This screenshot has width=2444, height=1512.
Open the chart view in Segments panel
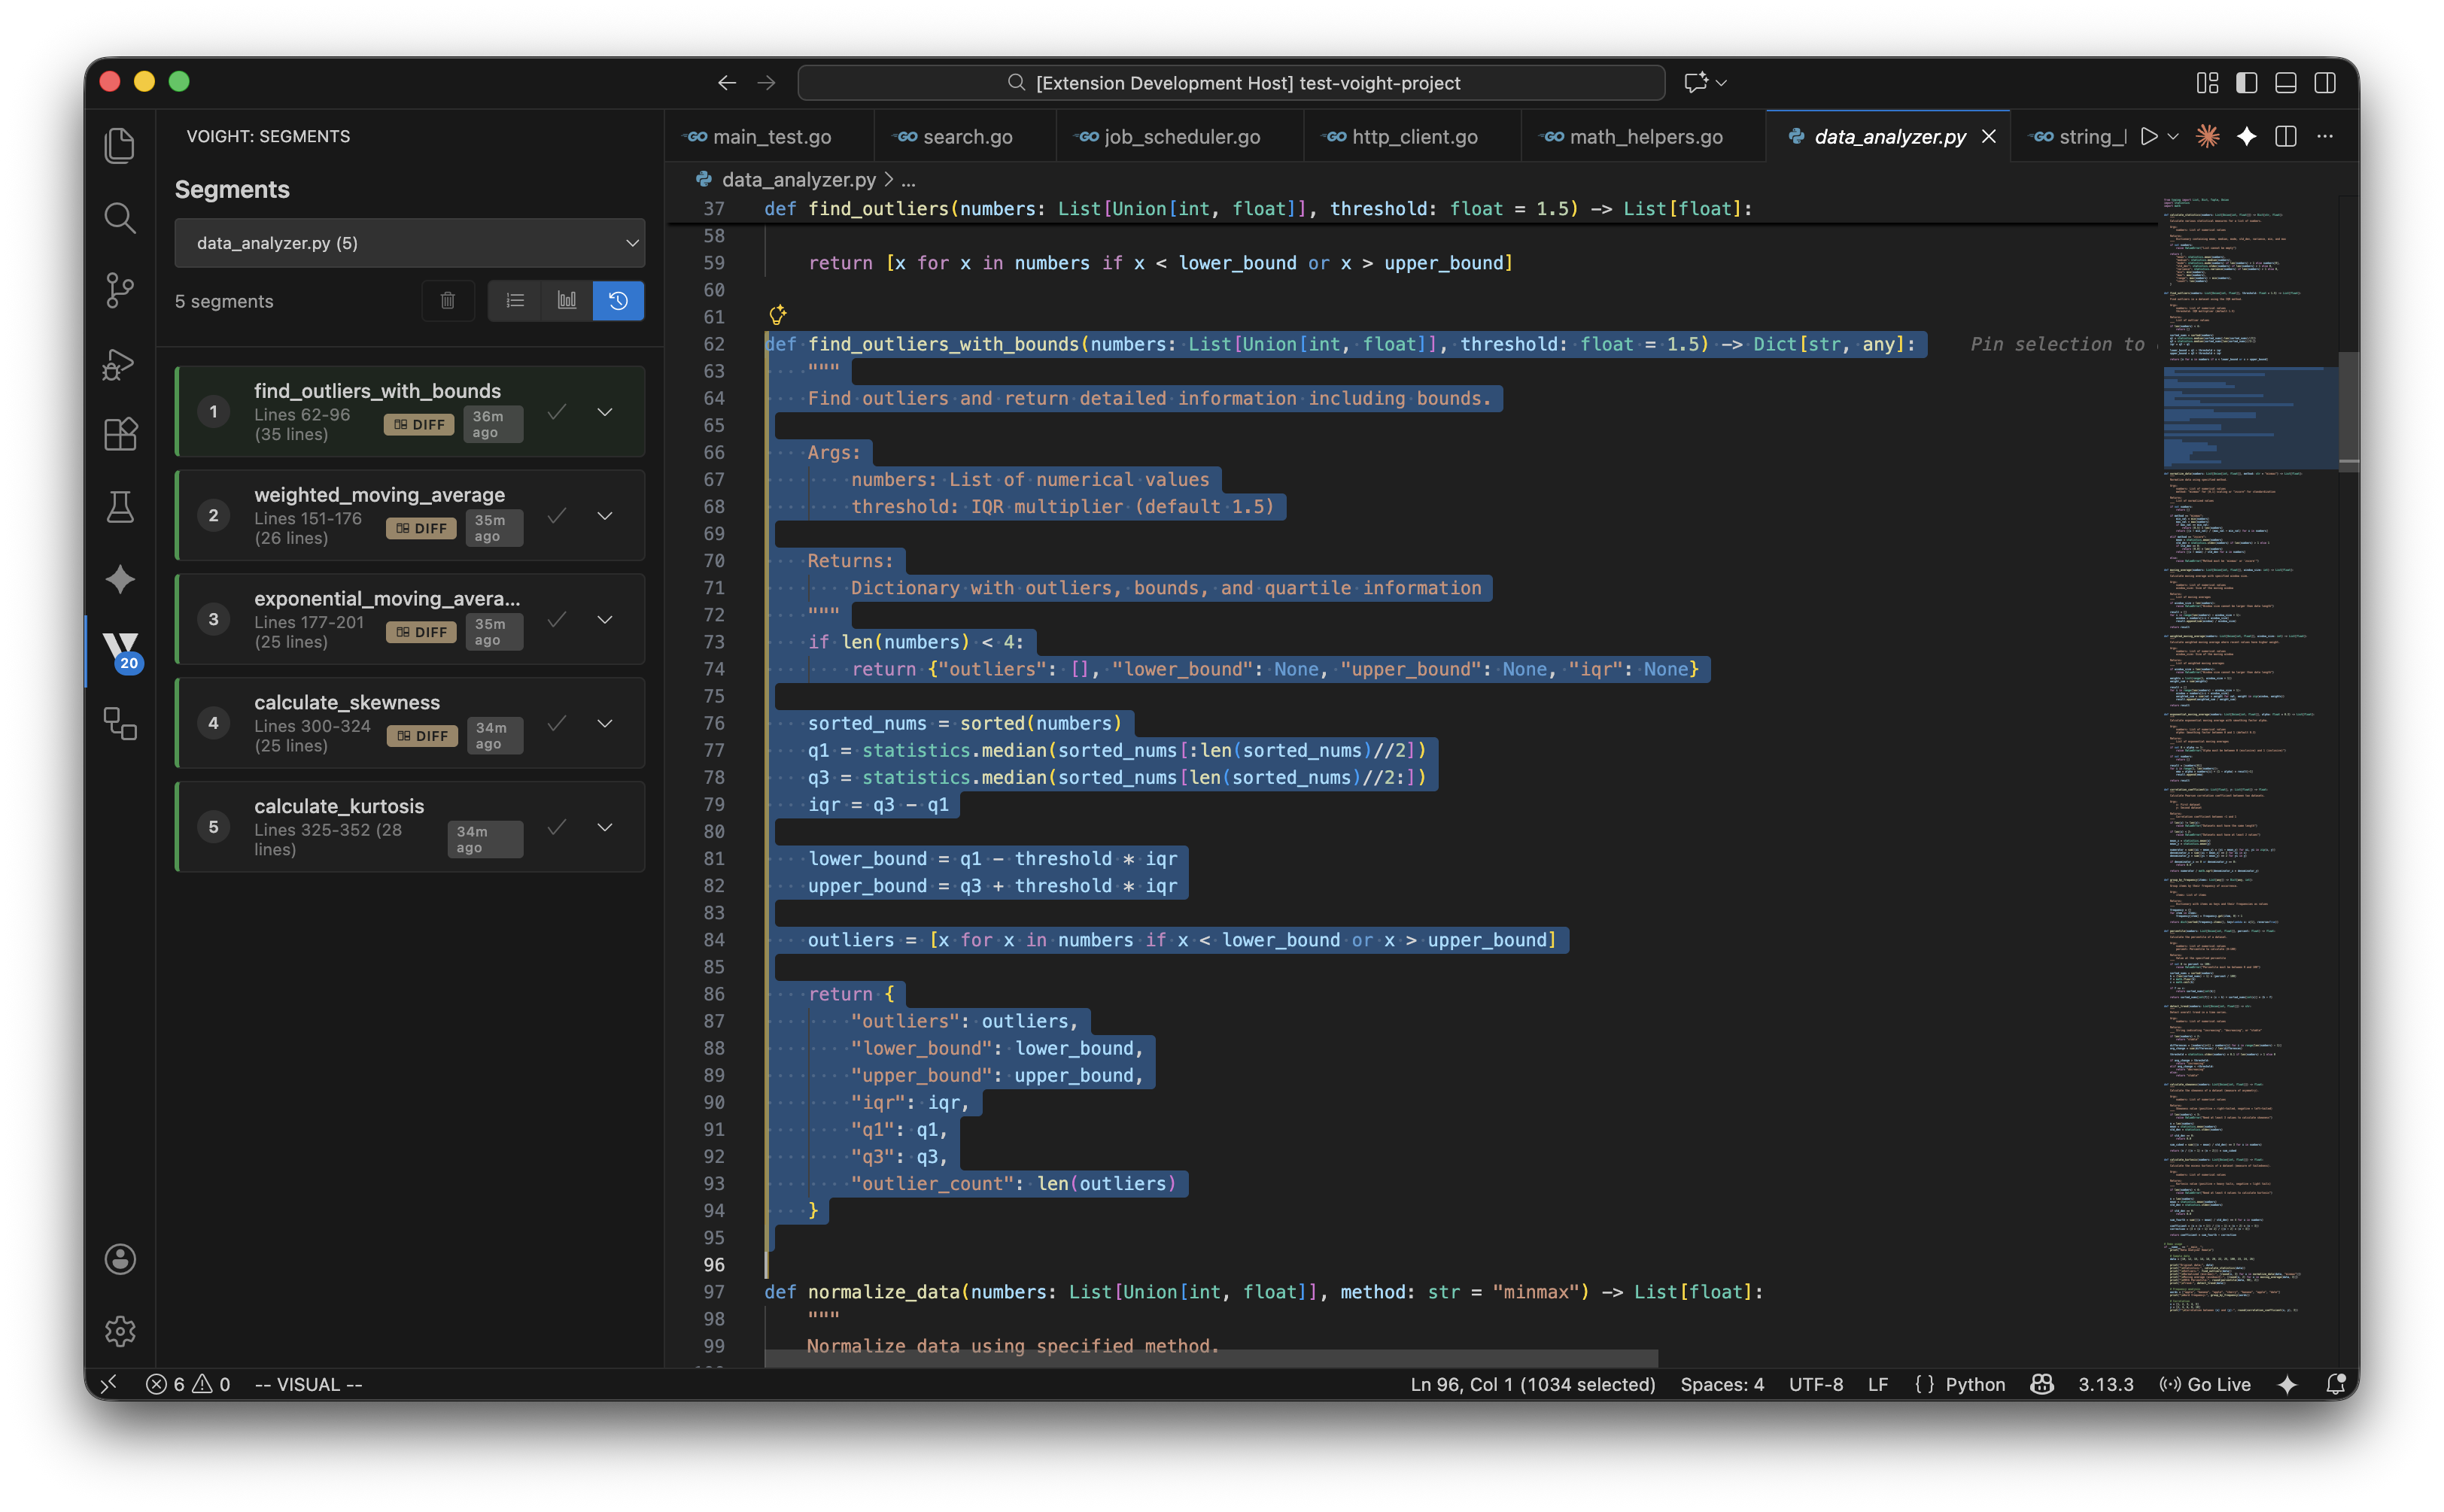[x=566, y=300]
